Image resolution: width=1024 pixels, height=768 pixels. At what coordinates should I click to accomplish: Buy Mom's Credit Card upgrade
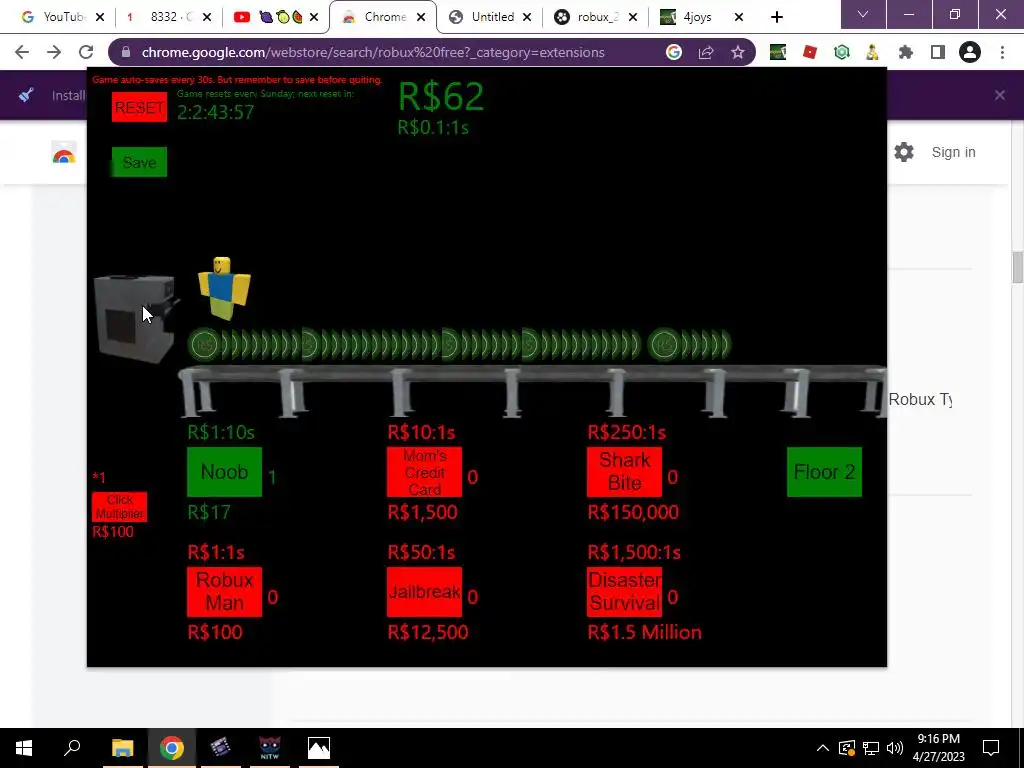pyautogui.click(x=424, y=472)
